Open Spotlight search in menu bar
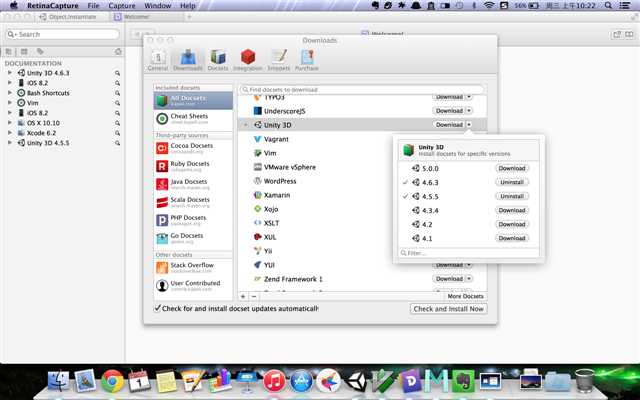Image resolution: width=640 pixels, height=400 pixels. [608, 6]
